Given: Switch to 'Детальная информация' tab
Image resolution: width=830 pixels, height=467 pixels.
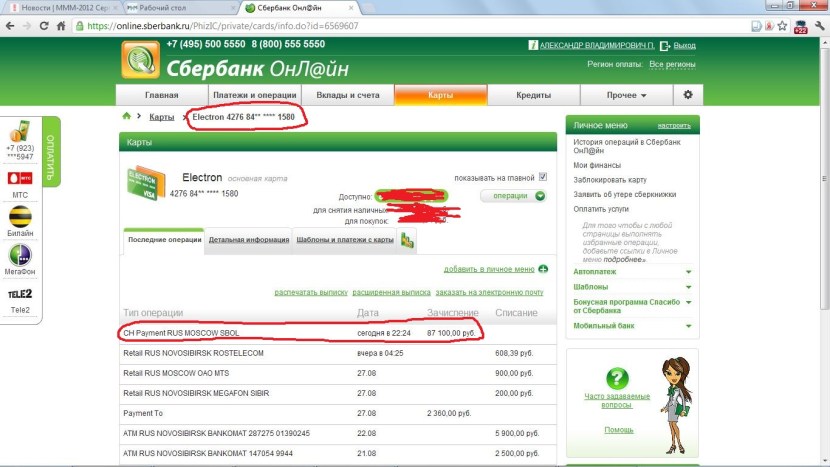Looking at the screenshot, I should tap(249, 240).
